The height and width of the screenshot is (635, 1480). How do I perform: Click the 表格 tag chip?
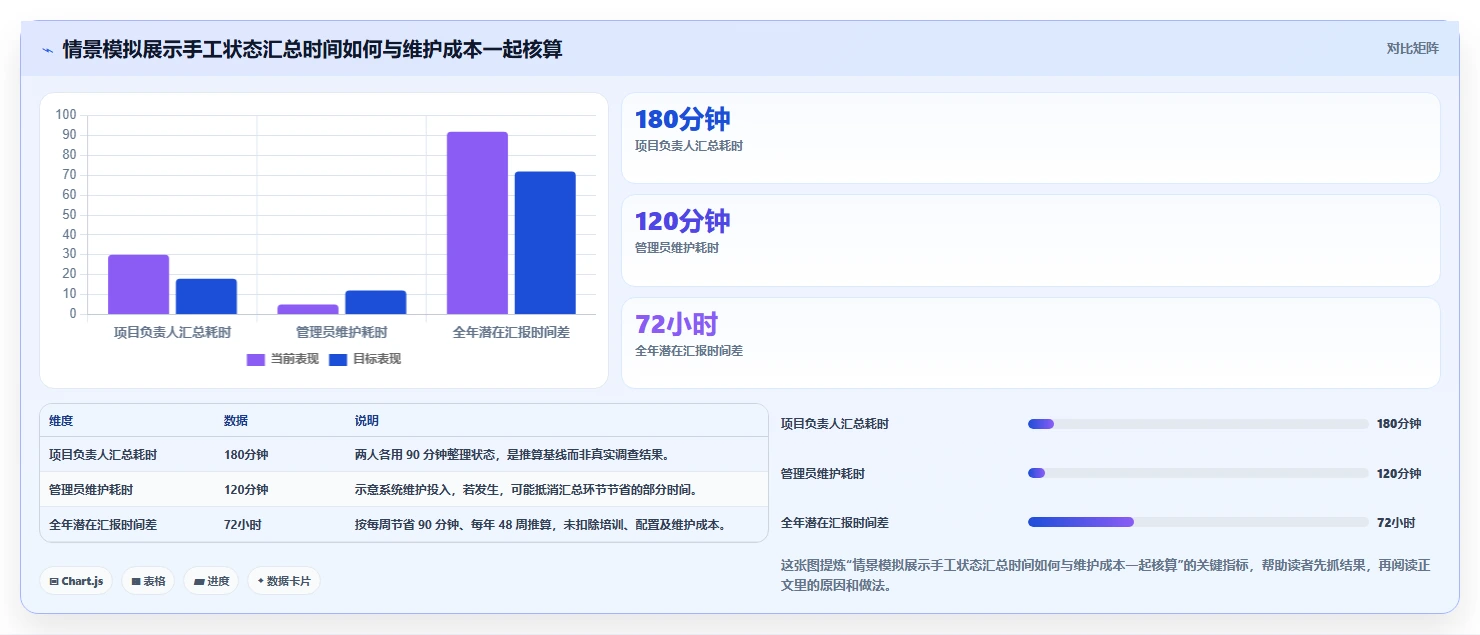[148, 581]
